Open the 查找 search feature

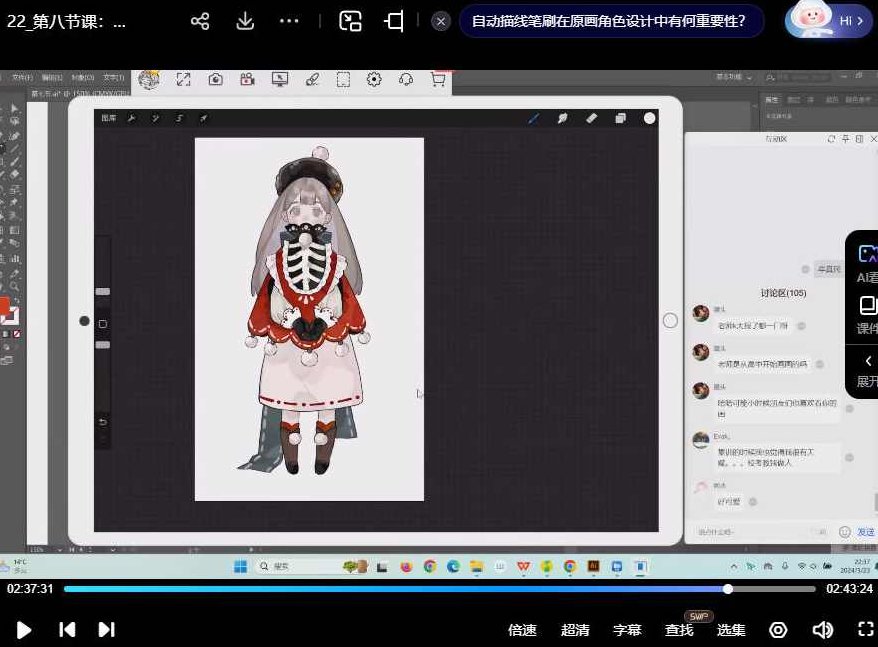679,630
